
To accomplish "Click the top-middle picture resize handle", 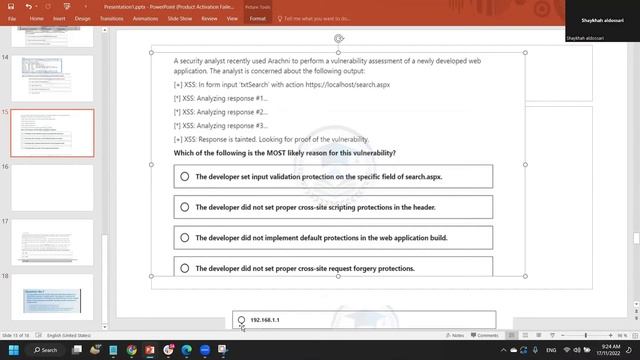I will click(338, 53).
